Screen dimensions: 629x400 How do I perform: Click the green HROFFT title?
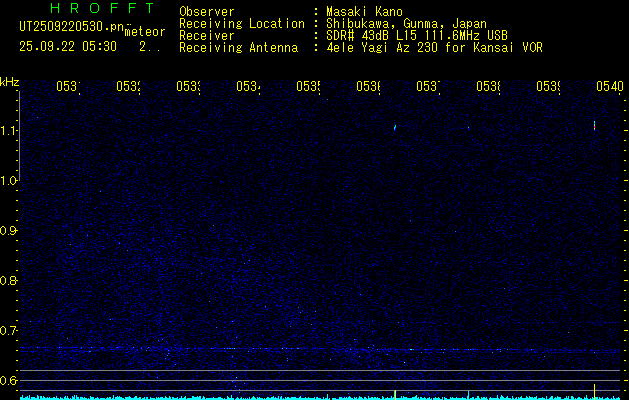103,8
